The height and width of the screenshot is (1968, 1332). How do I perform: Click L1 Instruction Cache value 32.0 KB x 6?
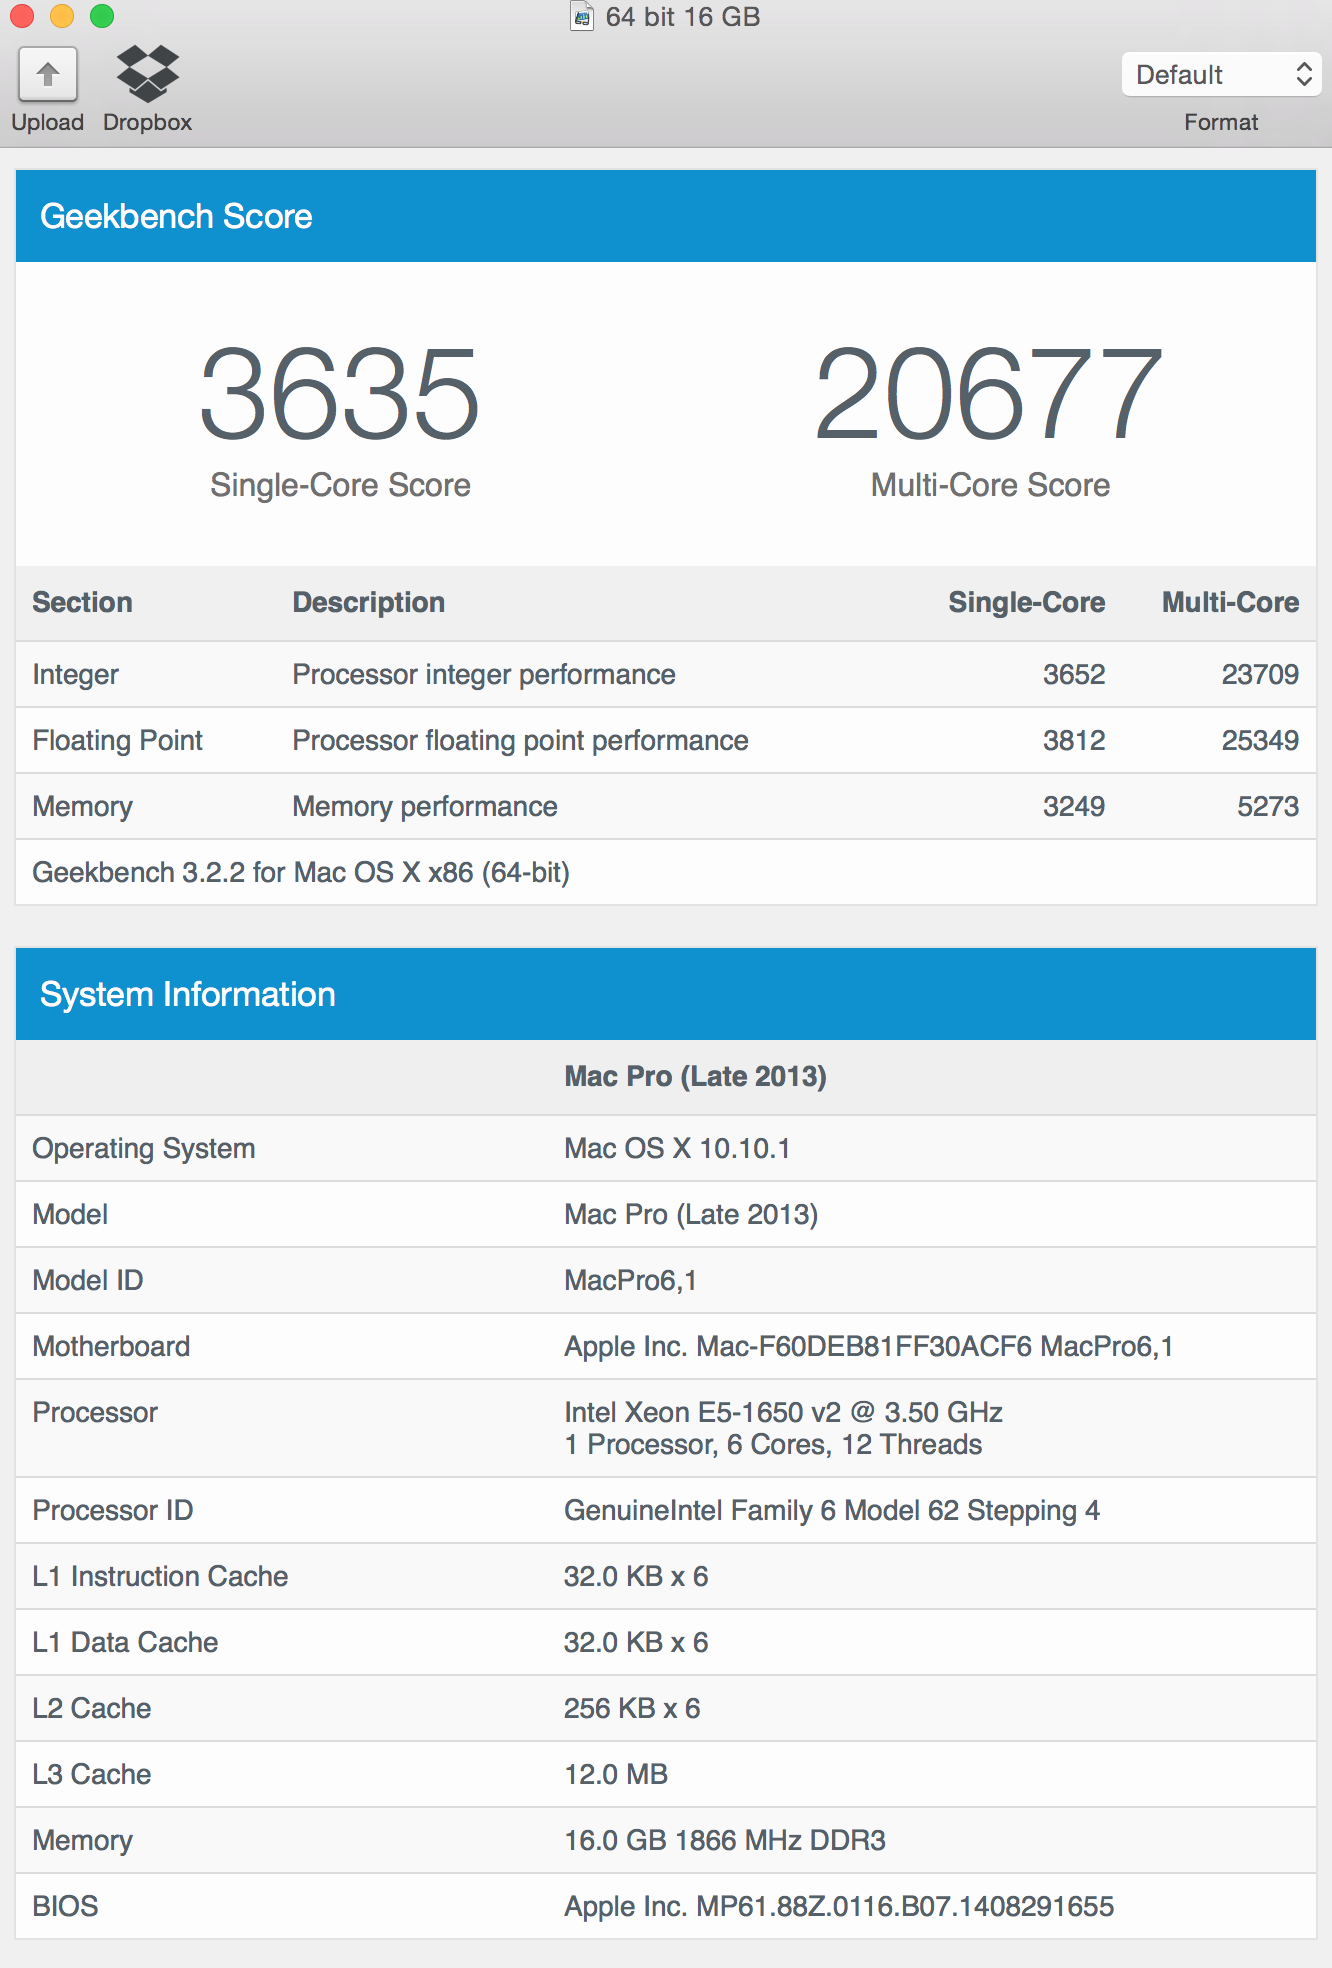coord(636,1576)
